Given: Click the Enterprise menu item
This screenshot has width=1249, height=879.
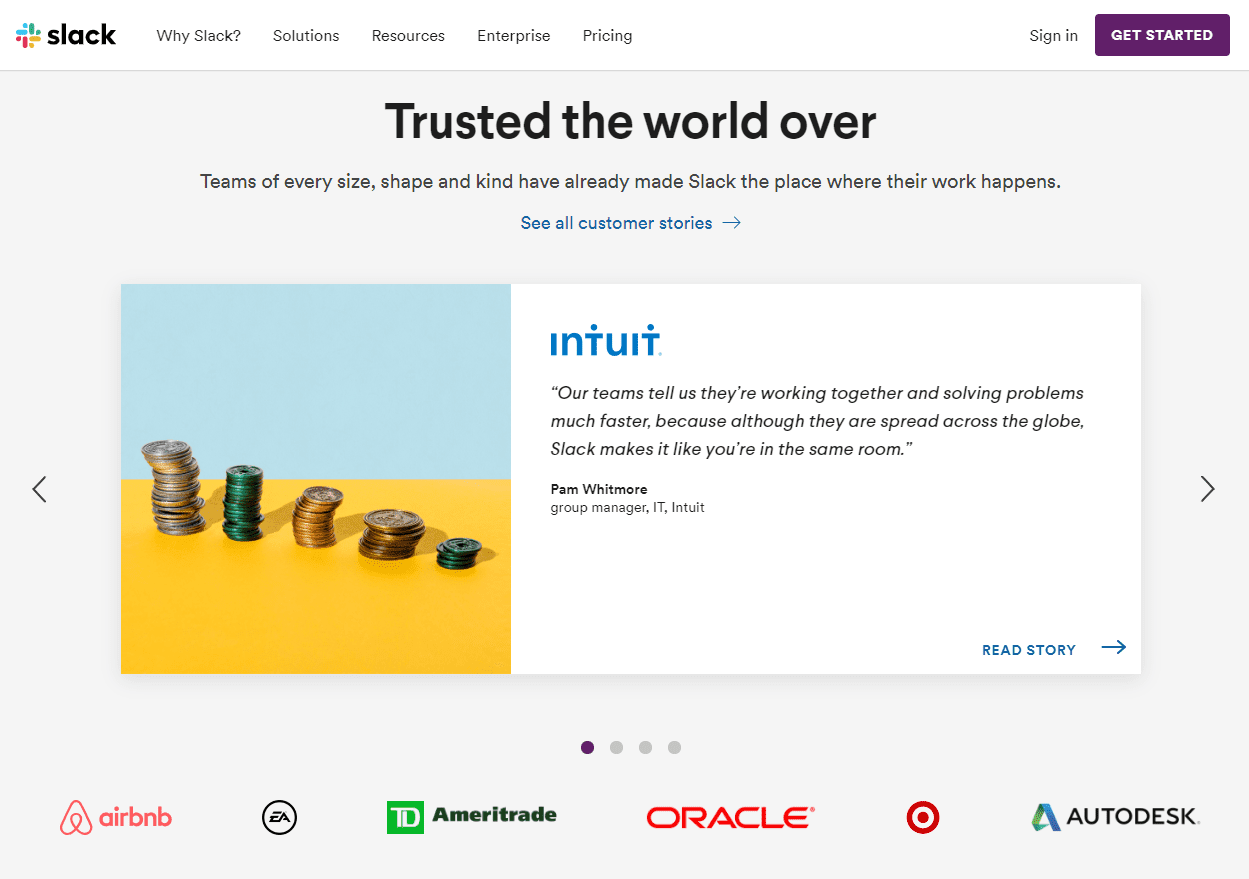Looking at the screenshot, I should 513,35.
